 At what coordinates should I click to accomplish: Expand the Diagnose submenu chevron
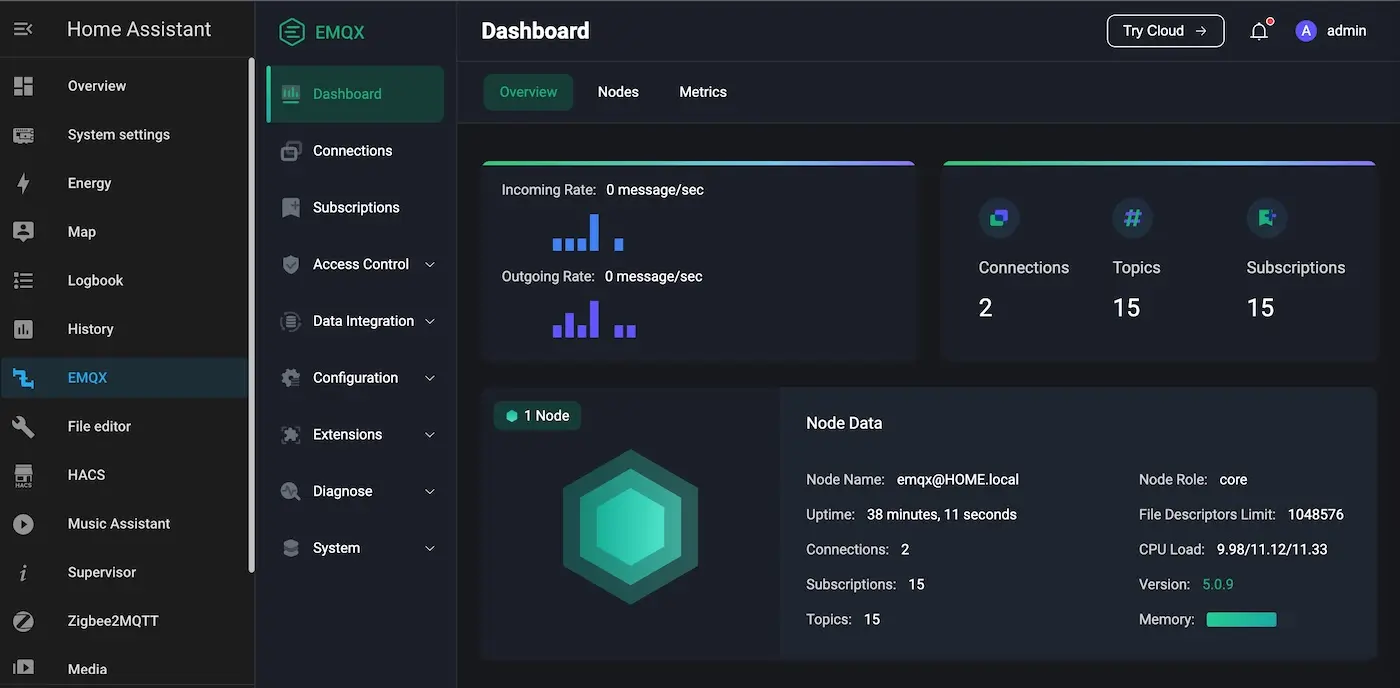pos(430,492)
